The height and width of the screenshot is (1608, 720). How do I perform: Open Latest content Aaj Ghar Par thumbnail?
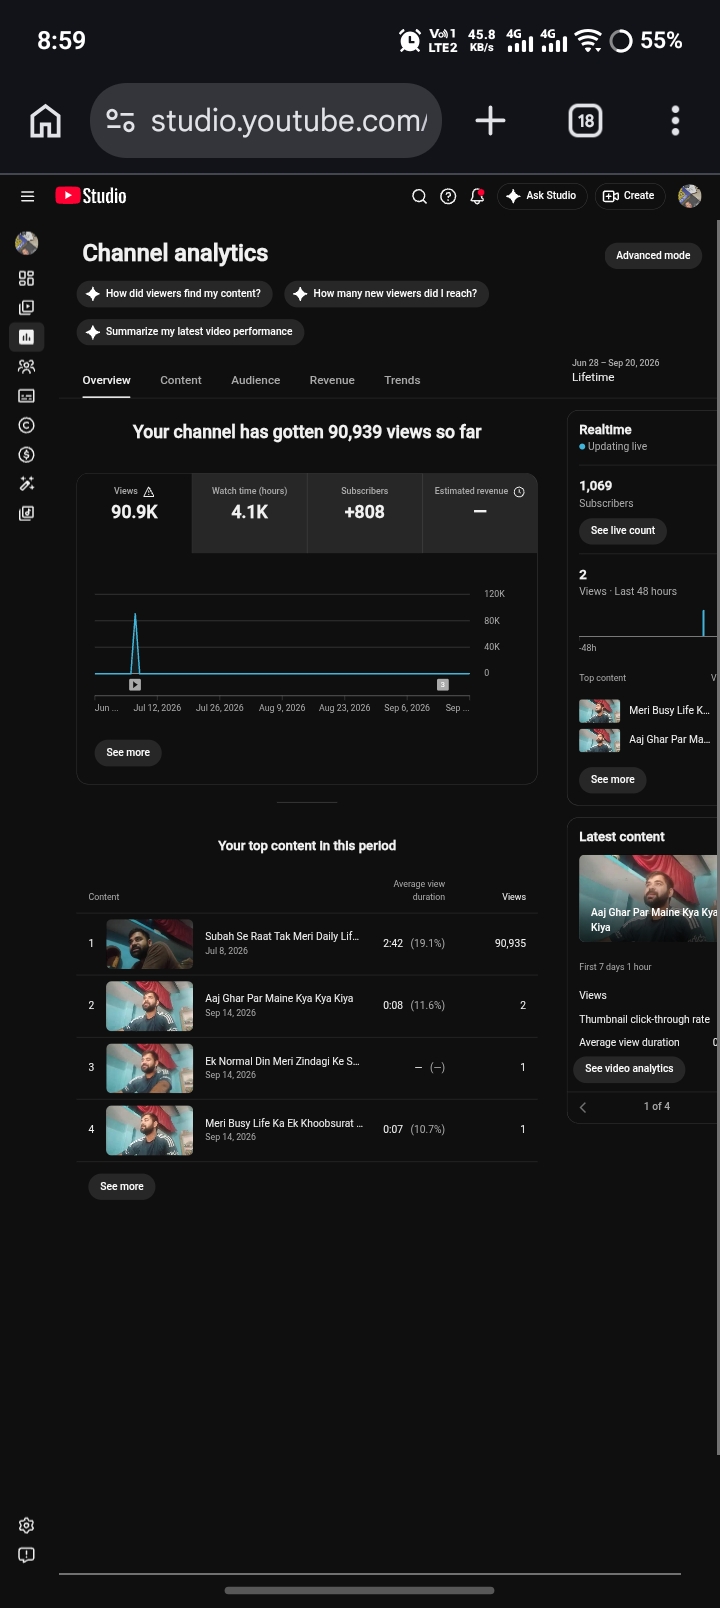648,898
